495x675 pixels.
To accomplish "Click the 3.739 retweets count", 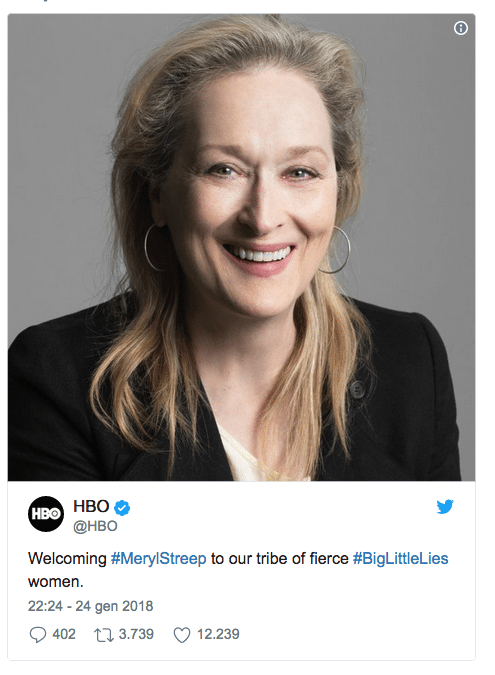I will click(x=136, y=634).
